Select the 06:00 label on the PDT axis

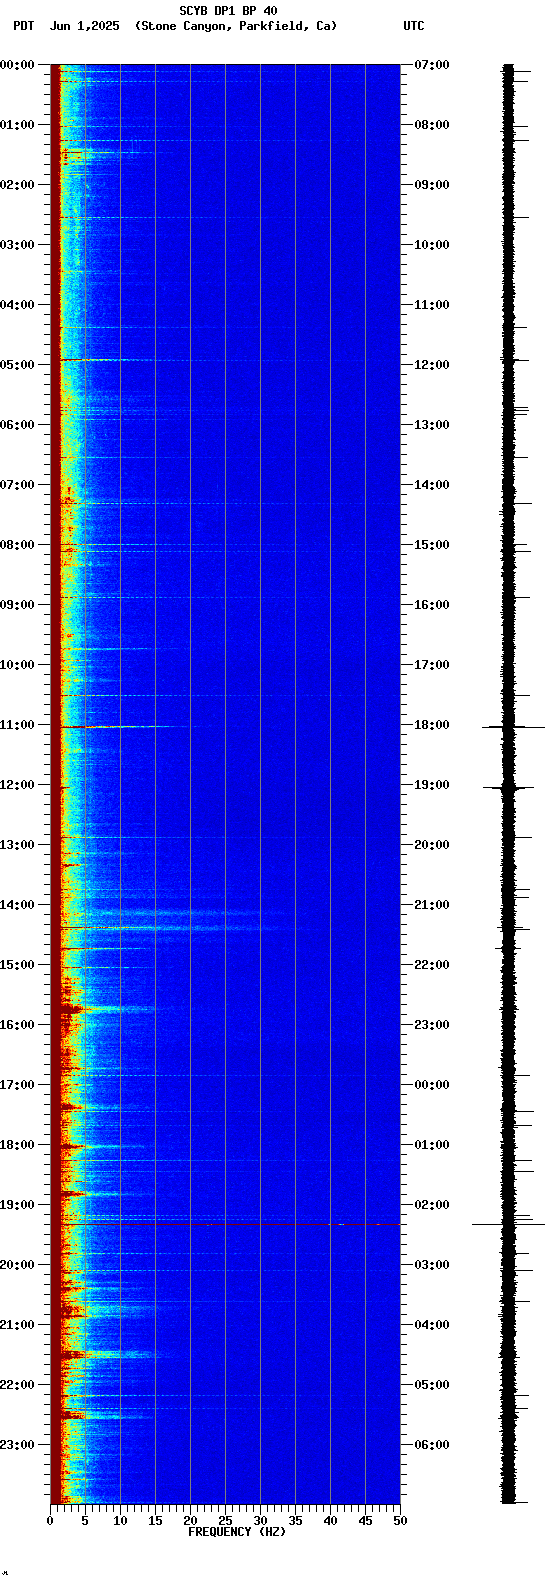click(16, 425)
